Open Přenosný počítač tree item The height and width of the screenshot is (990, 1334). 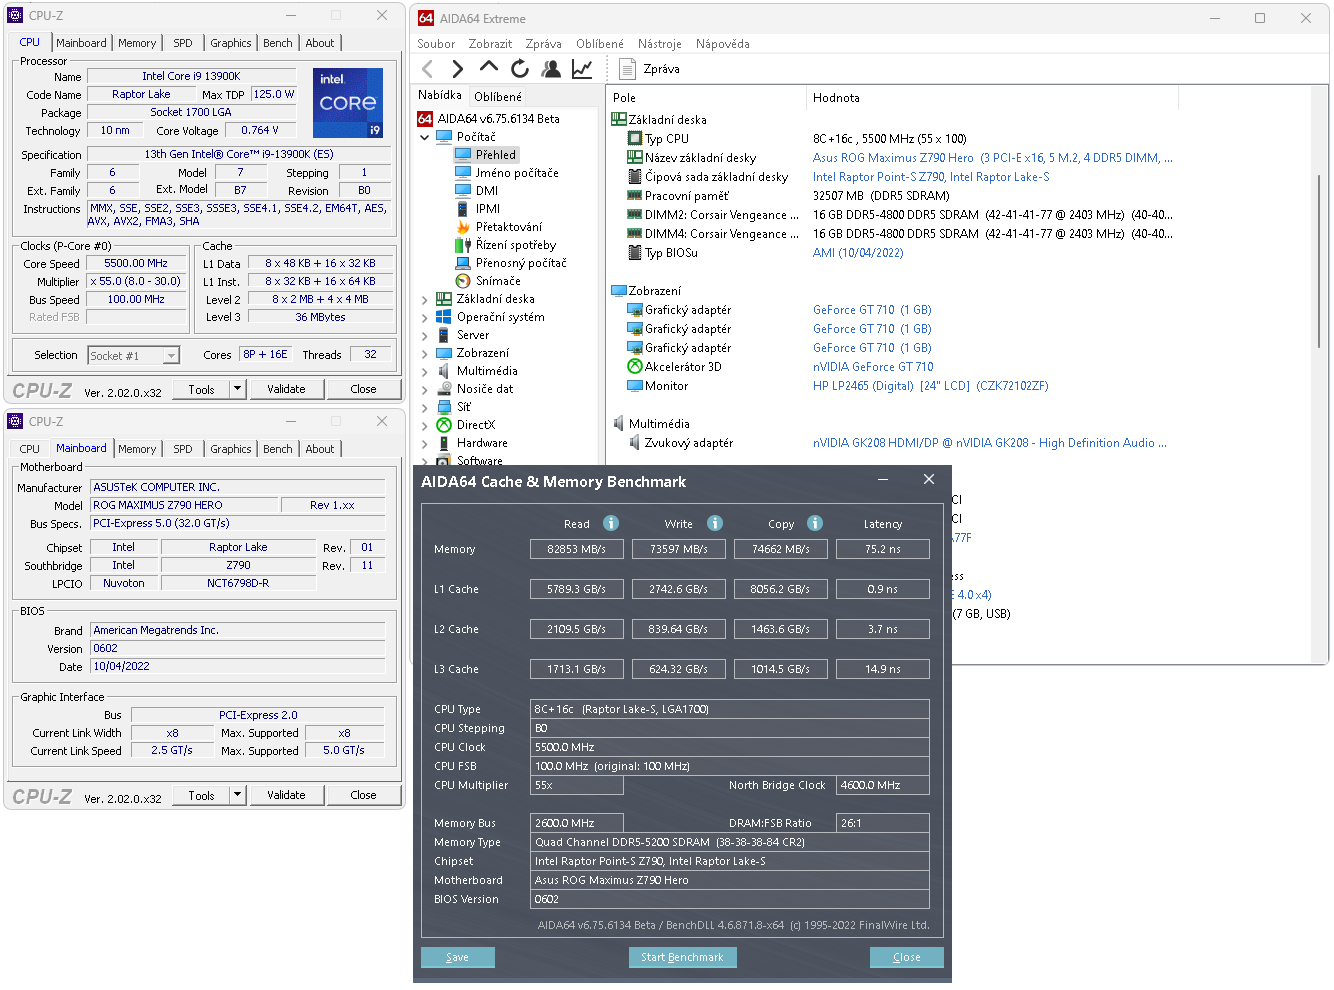pyautogui.click(x=521, y=263)
